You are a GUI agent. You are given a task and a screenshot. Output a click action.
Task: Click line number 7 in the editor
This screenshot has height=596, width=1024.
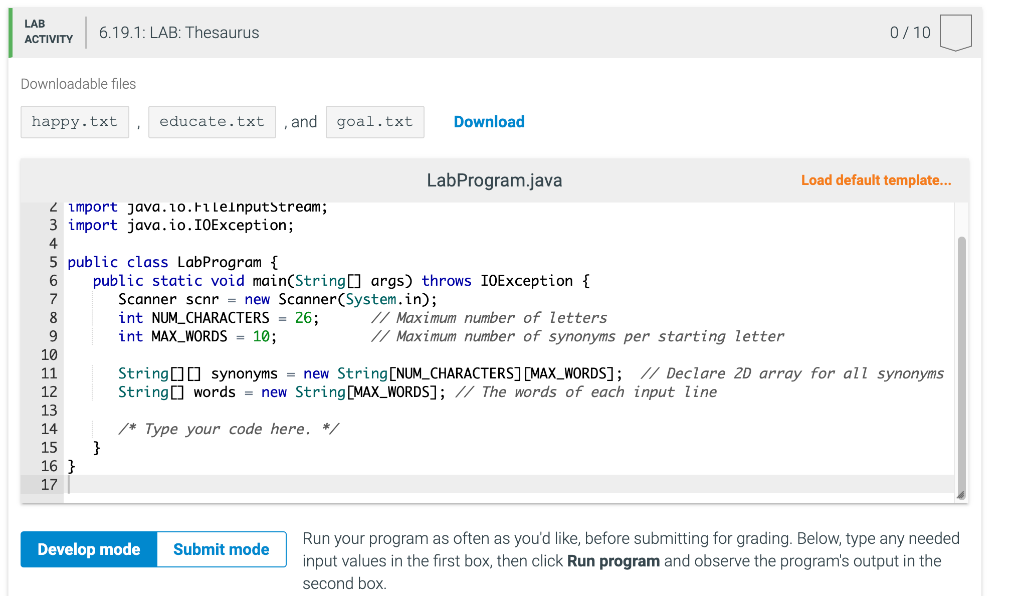coord(52,298)
